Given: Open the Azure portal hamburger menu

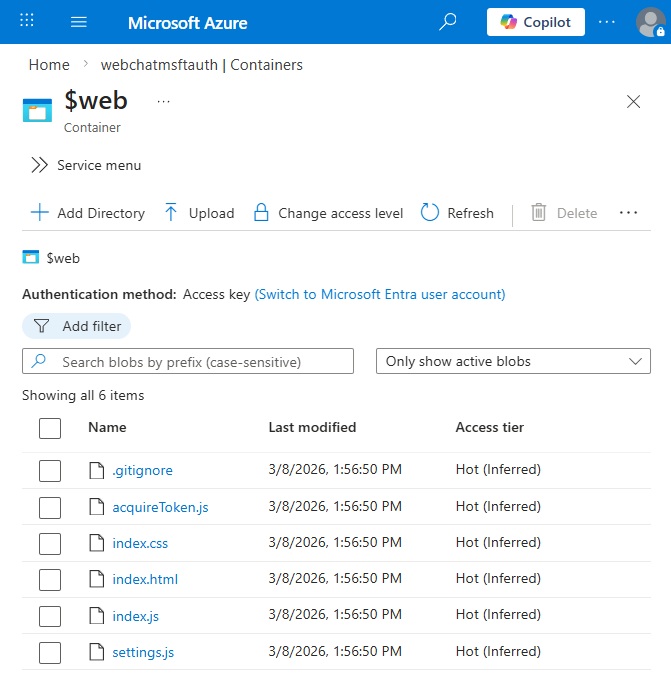Looking at the screenshot, I should coord(80,22).
